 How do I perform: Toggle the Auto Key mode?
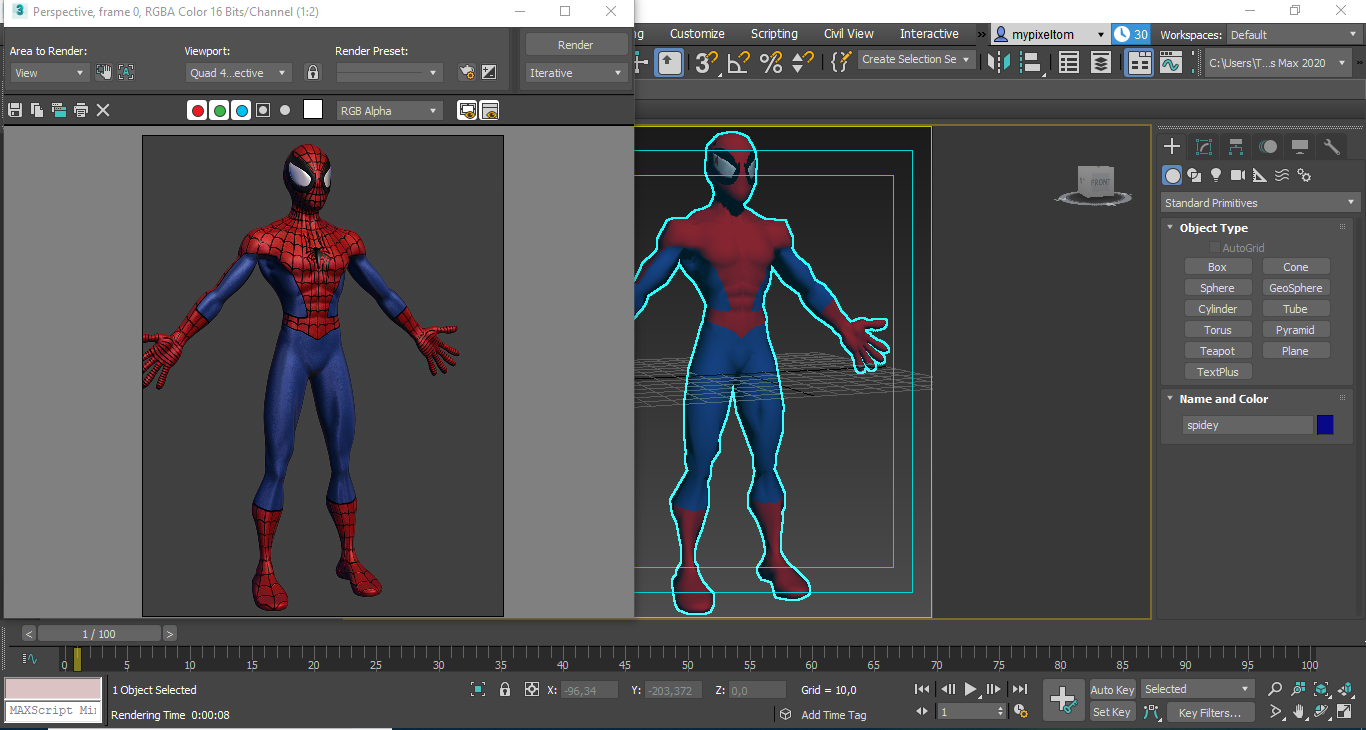(x=1112, y=690)
